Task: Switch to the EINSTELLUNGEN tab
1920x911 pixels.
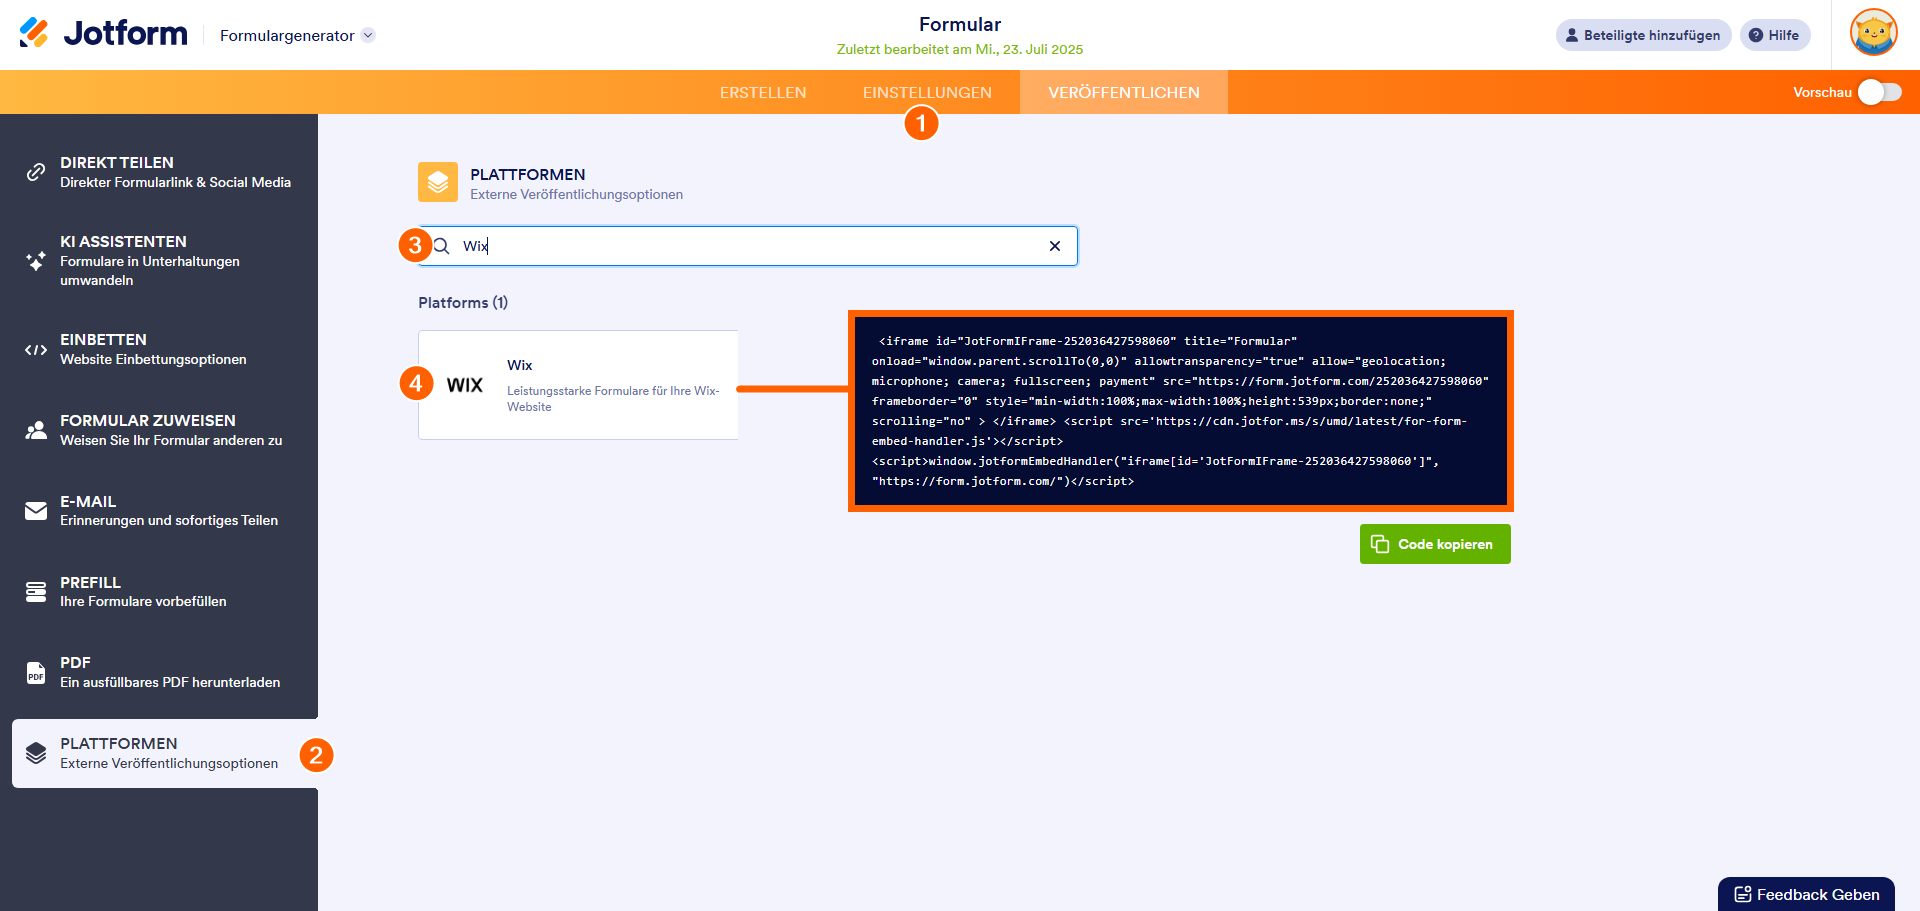Action: 928,92
